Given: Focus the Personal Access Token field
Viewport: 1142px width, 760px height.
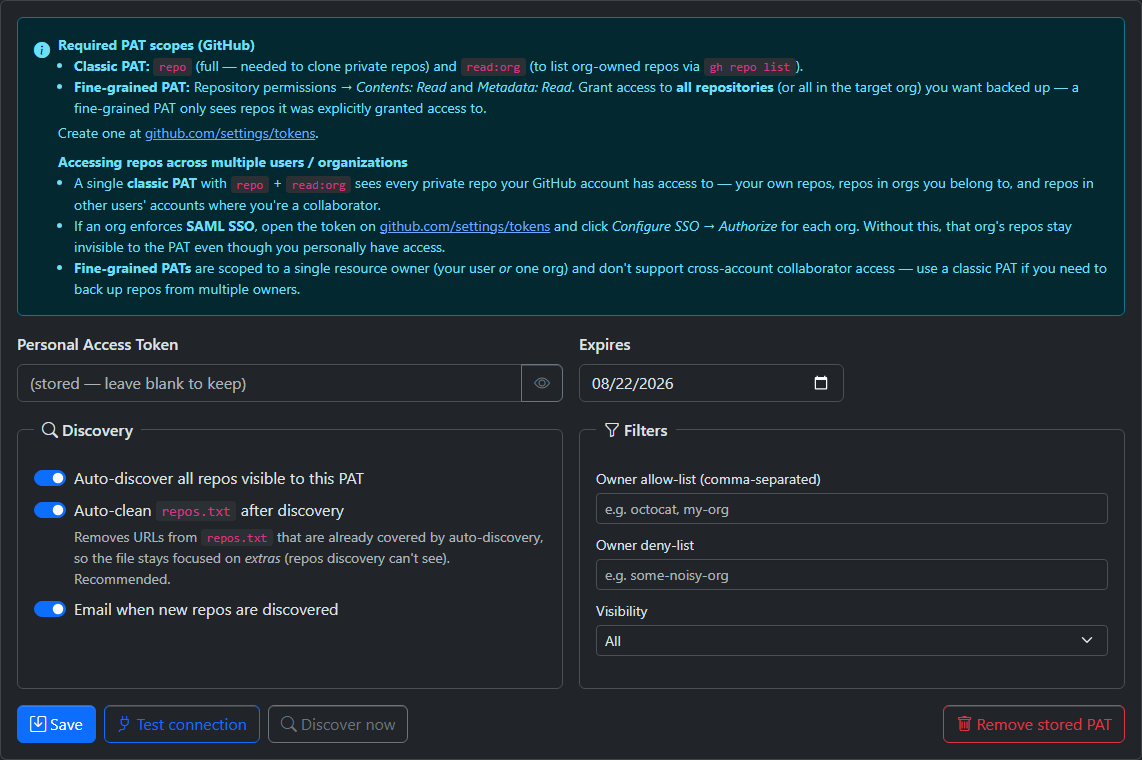Looking at the screenshot, I should point(269,383).
